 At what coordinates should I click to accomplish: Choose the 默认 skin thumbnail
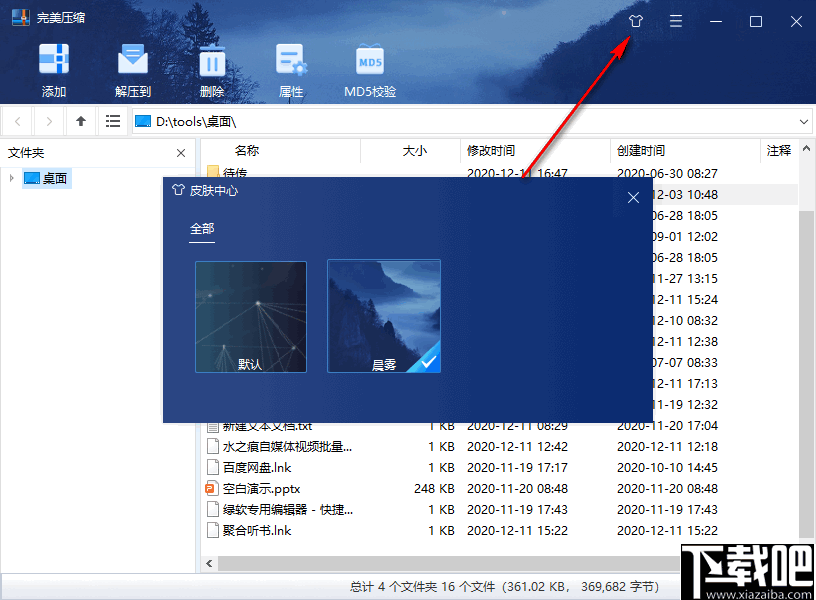tap(251, 317)
